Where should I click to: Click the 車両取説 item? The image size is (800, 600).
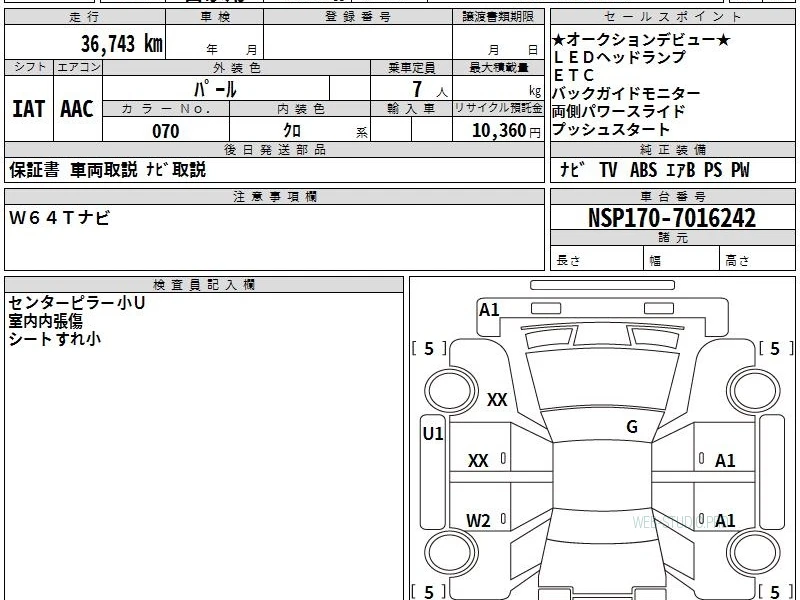(x=104, y=170)
